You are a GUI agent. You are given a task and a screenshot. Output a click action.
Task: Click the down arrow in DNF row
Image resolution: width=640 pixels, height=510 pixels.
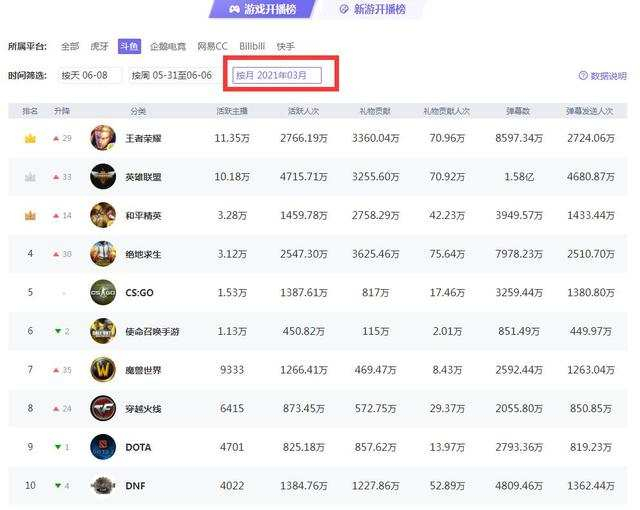point(58,486)
